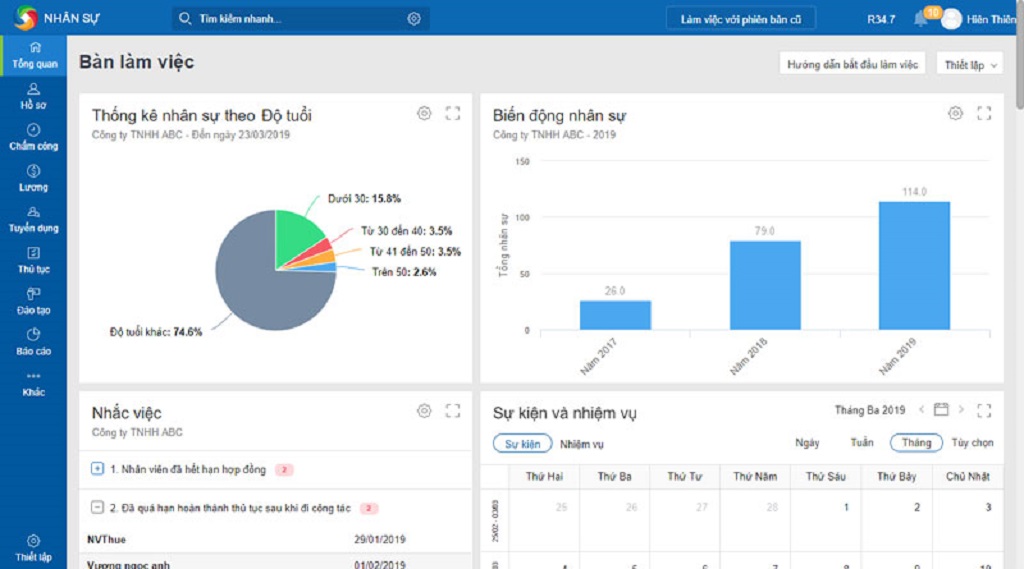Open the calendar date picker icon
Viewport: 1024px width, 569px height.
click(941, 410)
